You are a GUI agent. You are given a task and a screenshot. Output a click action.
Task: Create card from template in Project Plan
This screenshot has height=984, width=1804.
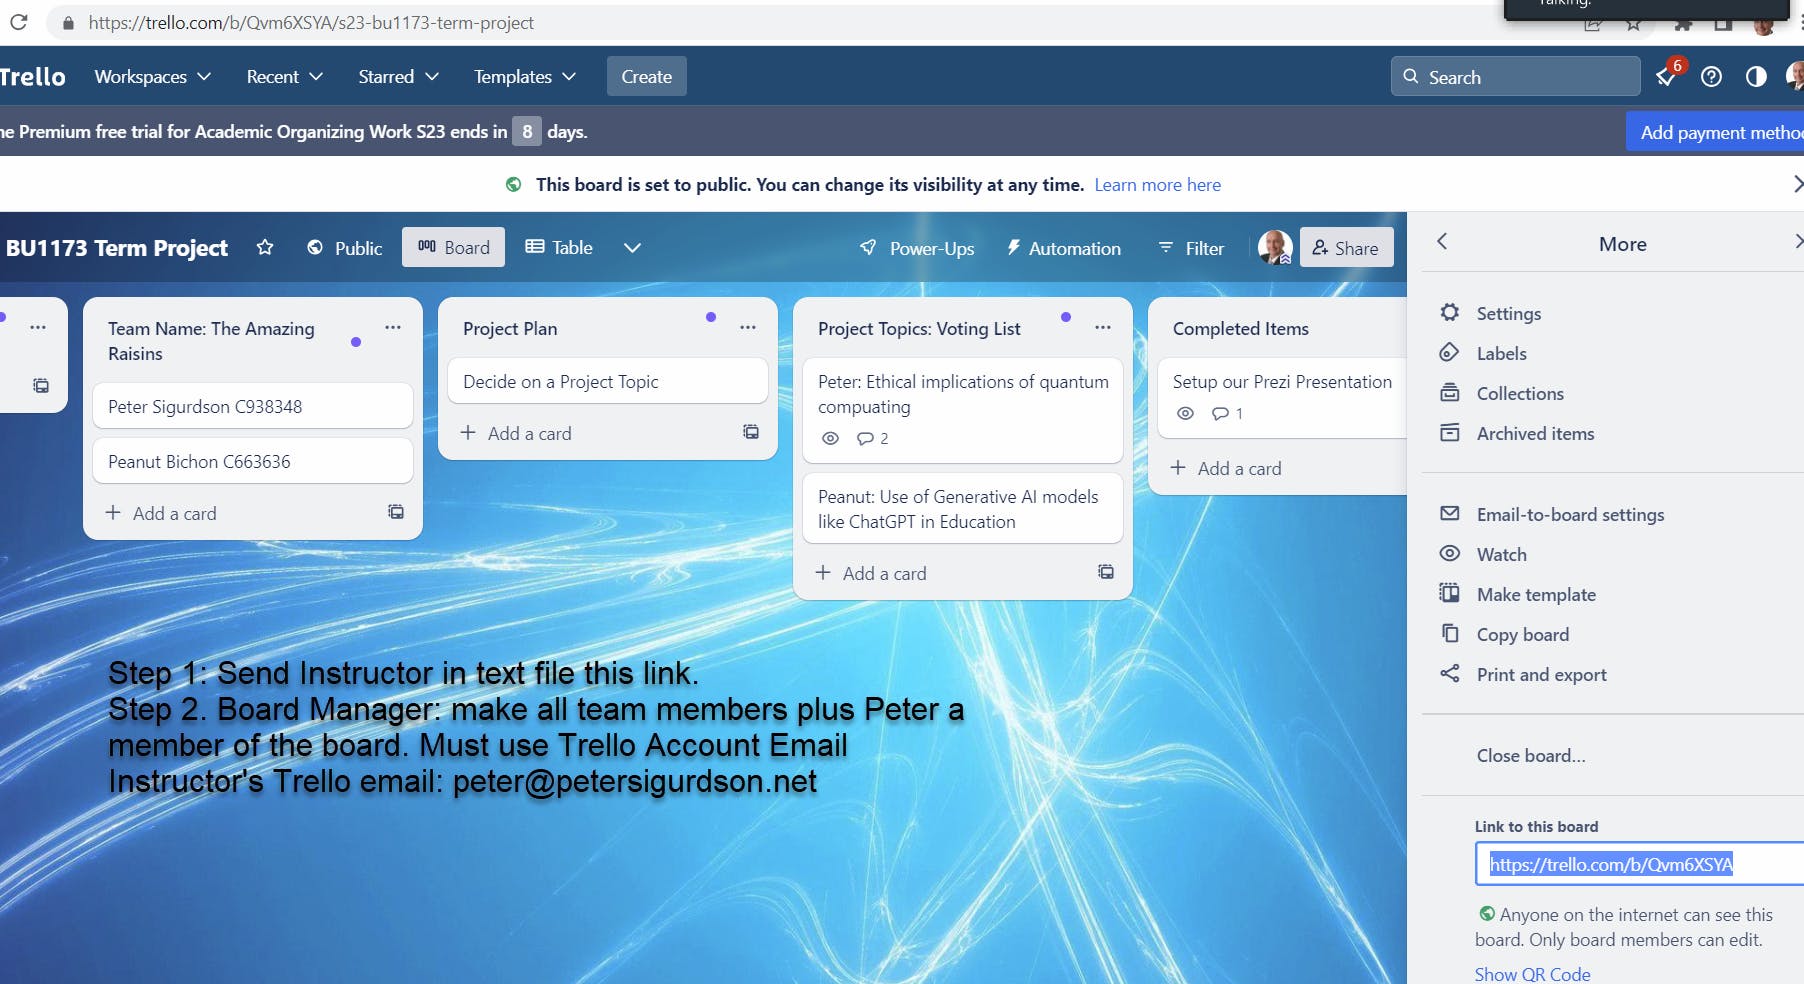tap(751, 432)
